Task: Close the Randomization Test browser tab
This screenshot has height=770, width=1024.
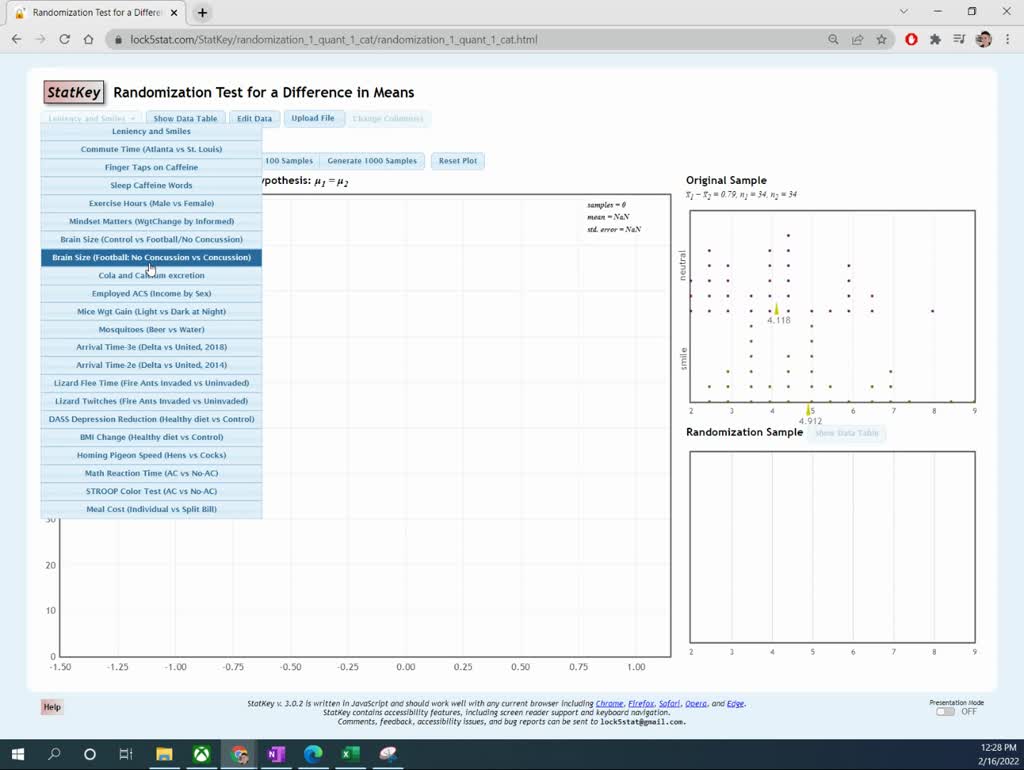Action: (x=174, y=12)
